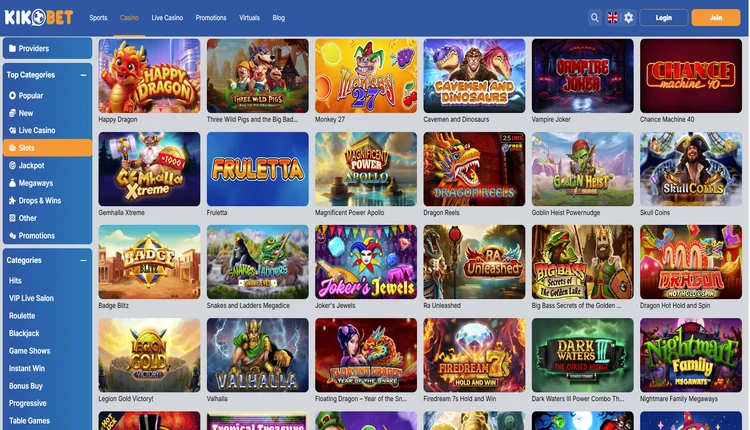The image size is (750, 430).
Task: Open the Bonus Buy category
Action: 26,386
